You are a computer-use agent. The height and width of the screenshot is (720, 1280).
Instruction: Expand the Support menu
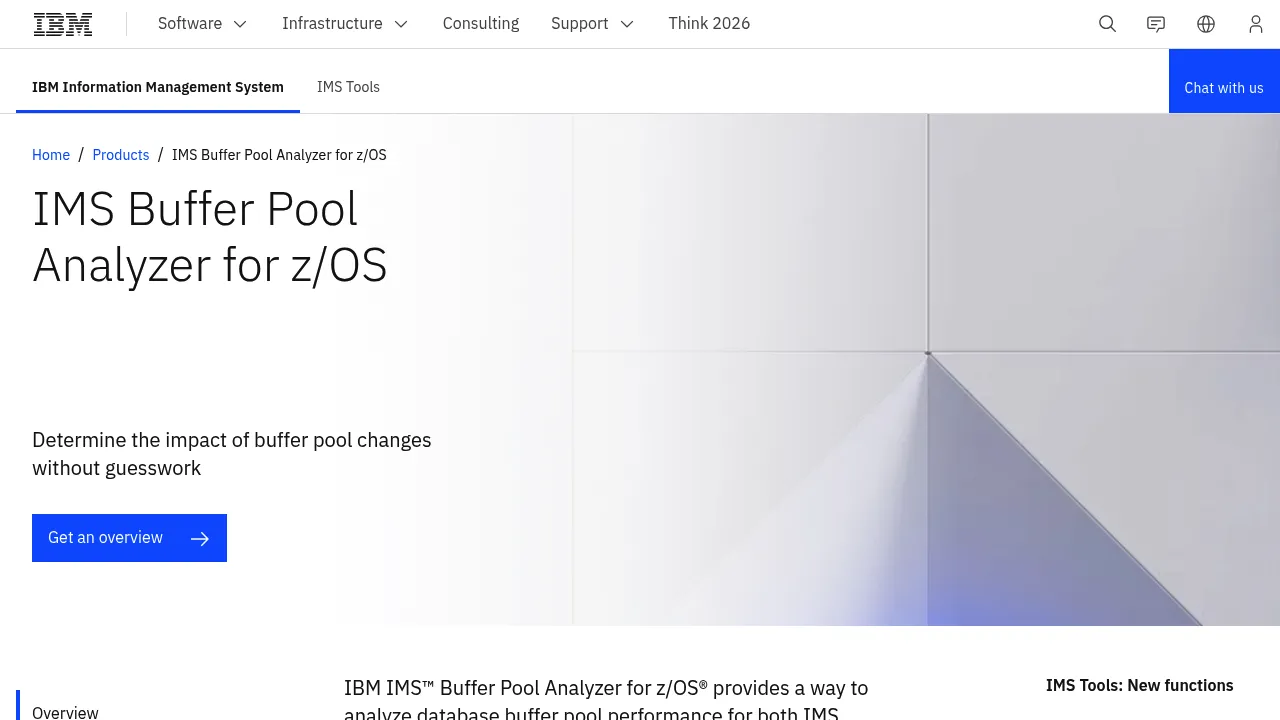point(593,24)
